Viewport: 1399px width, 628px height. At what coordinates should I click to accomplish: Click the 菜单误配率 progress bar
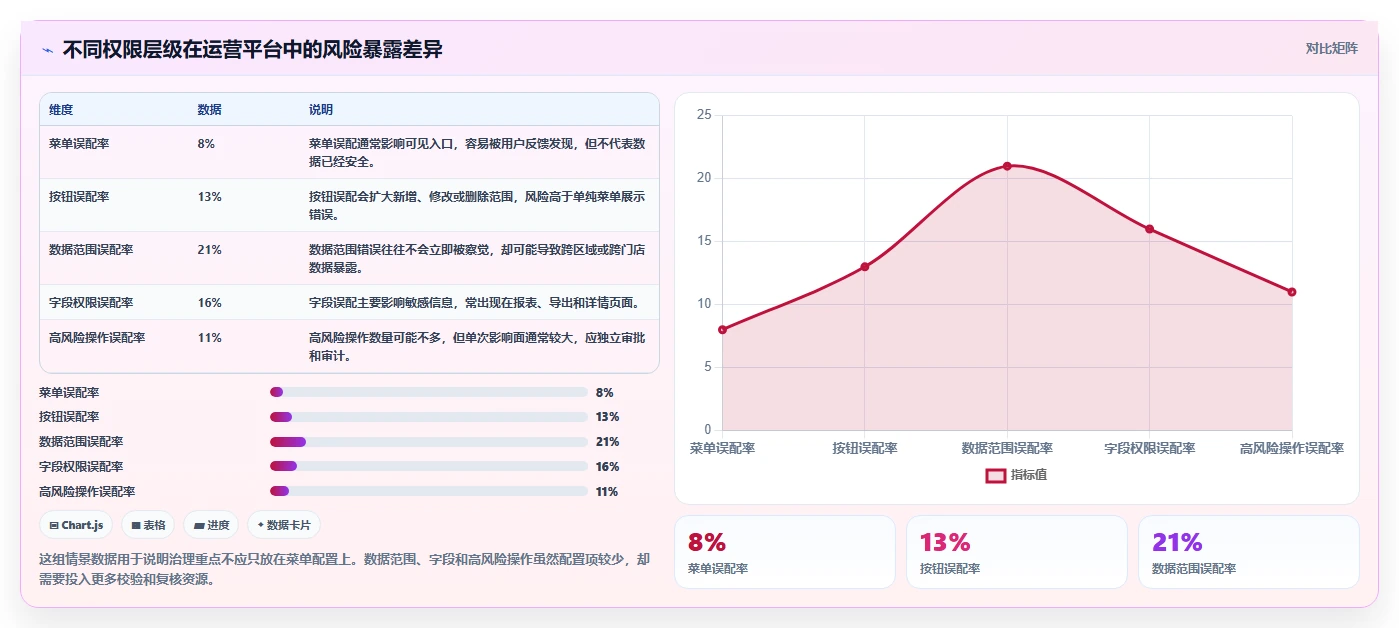click(429, 392)
